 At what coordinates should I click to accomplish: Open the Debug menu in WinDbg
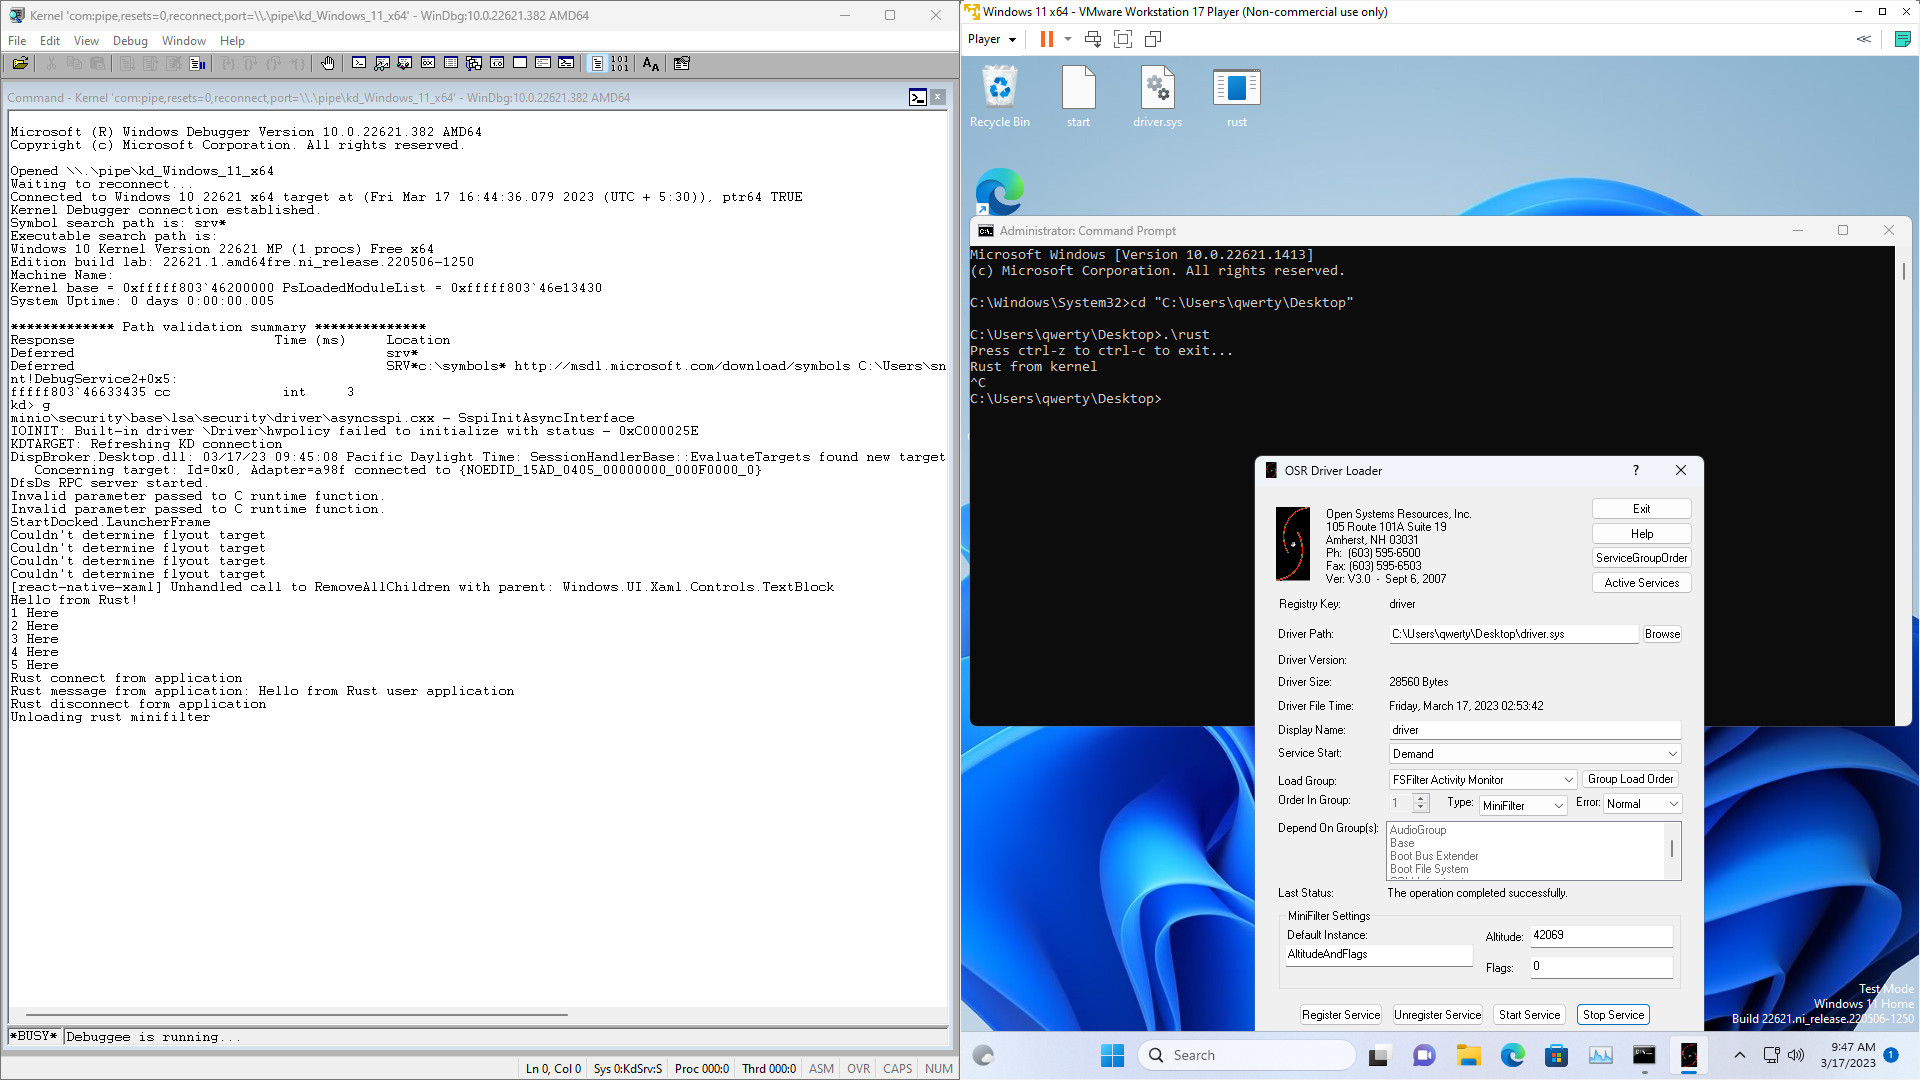(x=130, y=41)
